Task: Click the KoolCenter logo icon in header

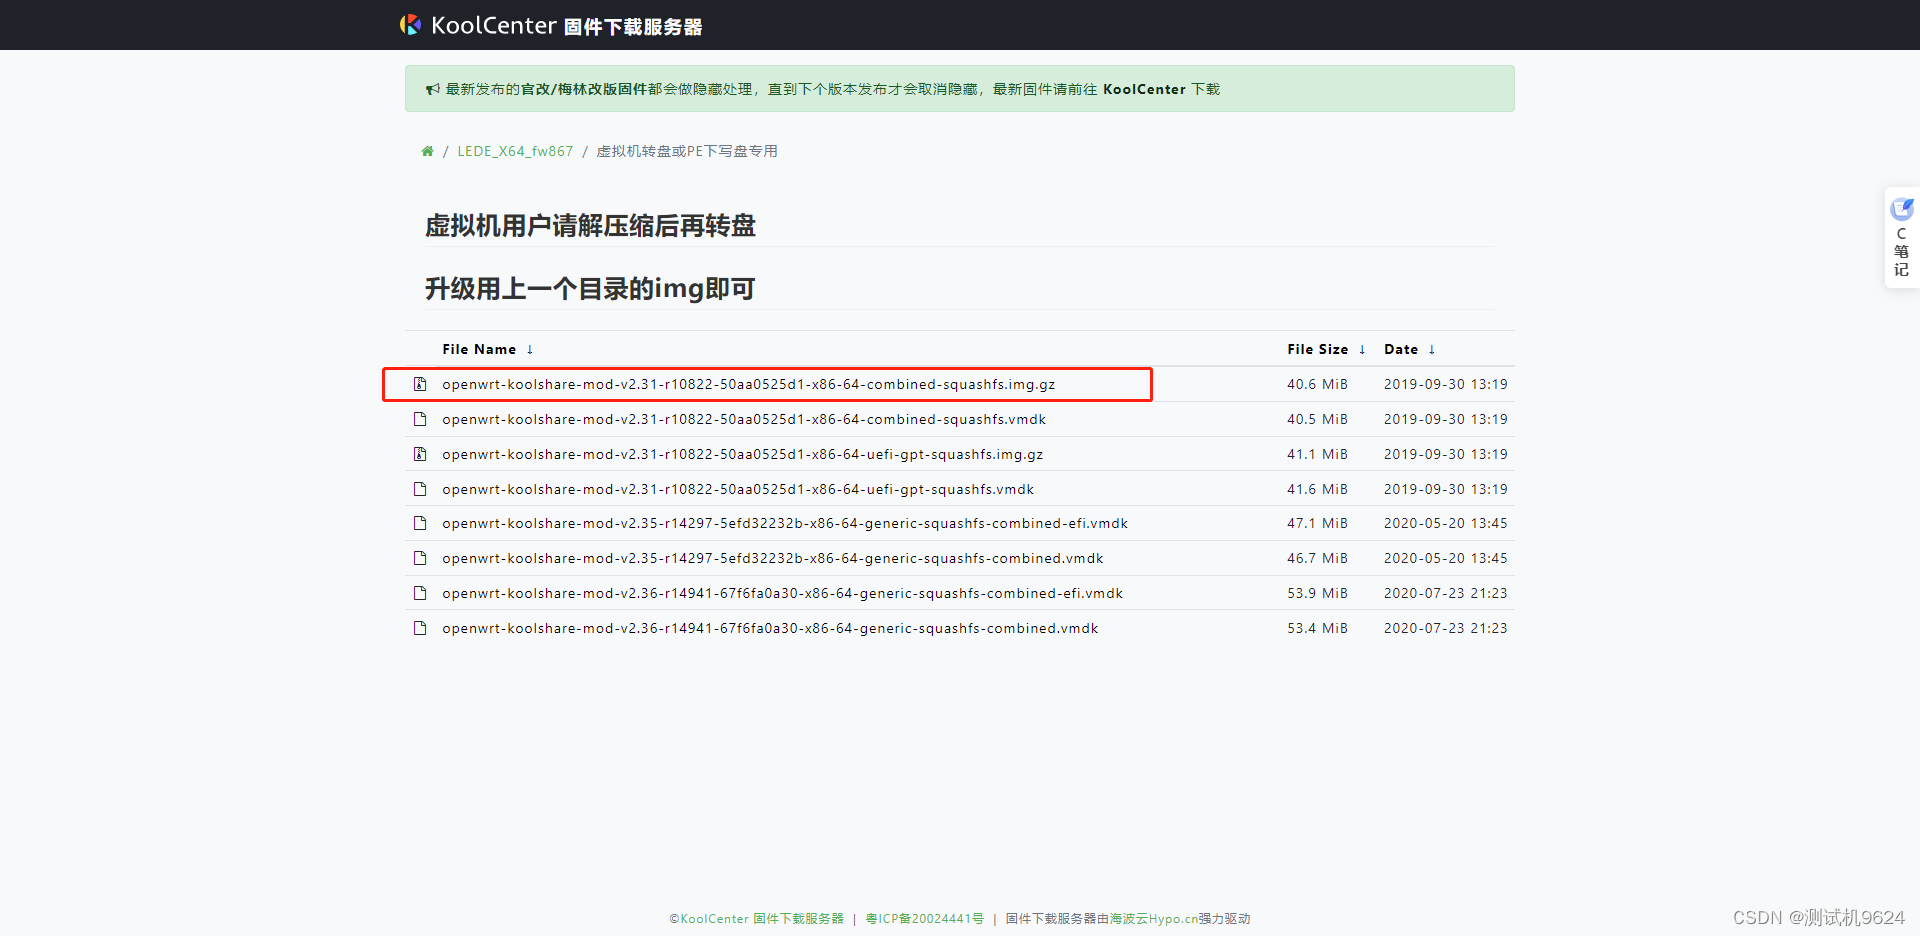Action: coord(410,25)
